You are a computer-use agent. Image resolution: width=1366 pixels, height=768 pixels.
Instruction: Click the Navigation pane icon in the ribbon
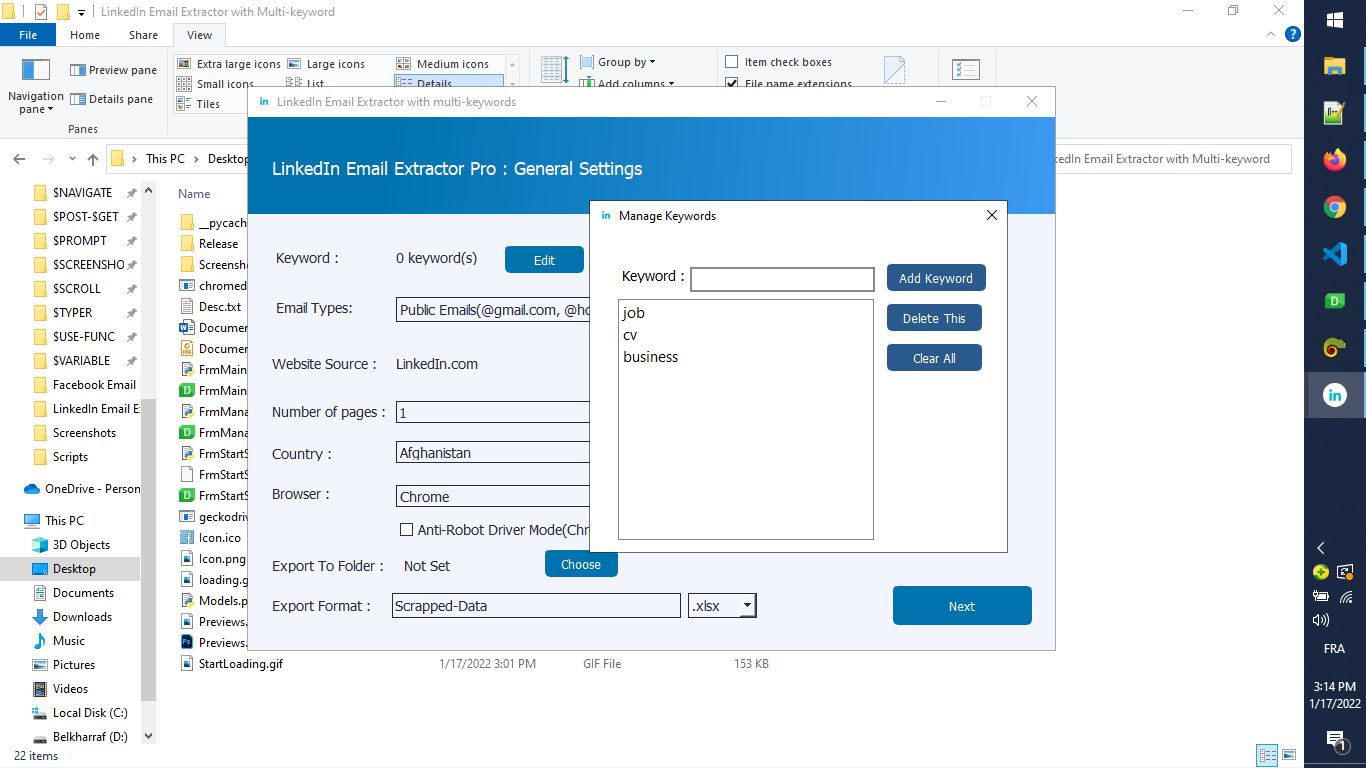tap(36, 70)
